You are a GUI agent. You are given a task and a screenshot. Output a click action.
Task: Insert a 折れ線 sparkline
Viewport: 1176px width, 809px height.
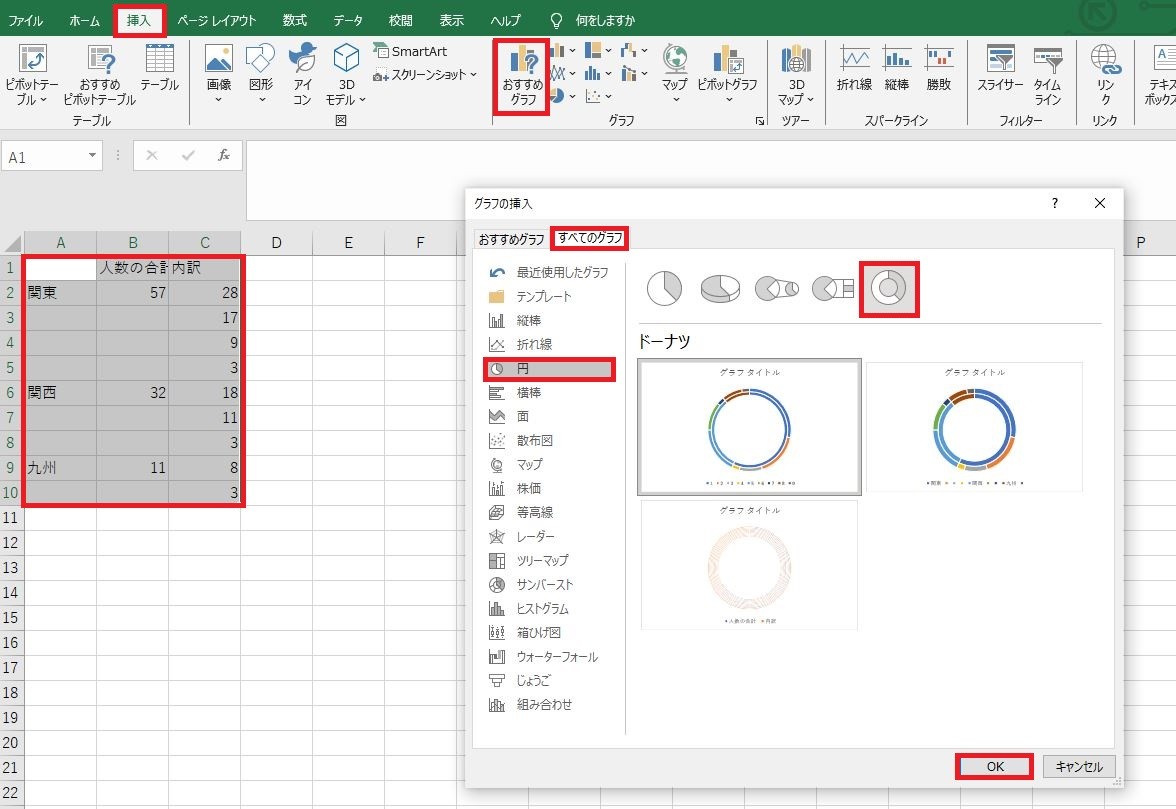(854, 68)
